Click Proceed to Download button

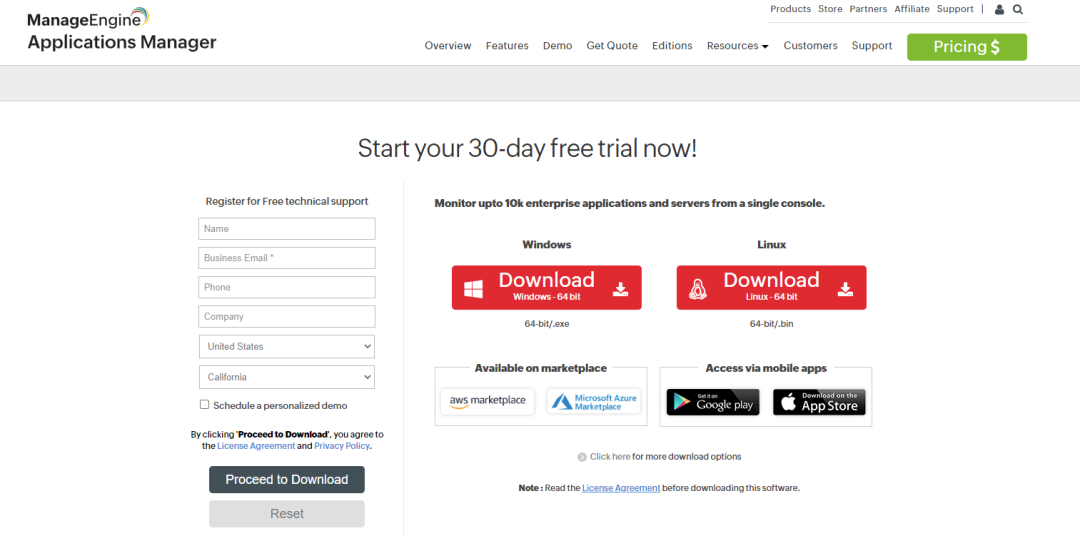click(287, 480)
